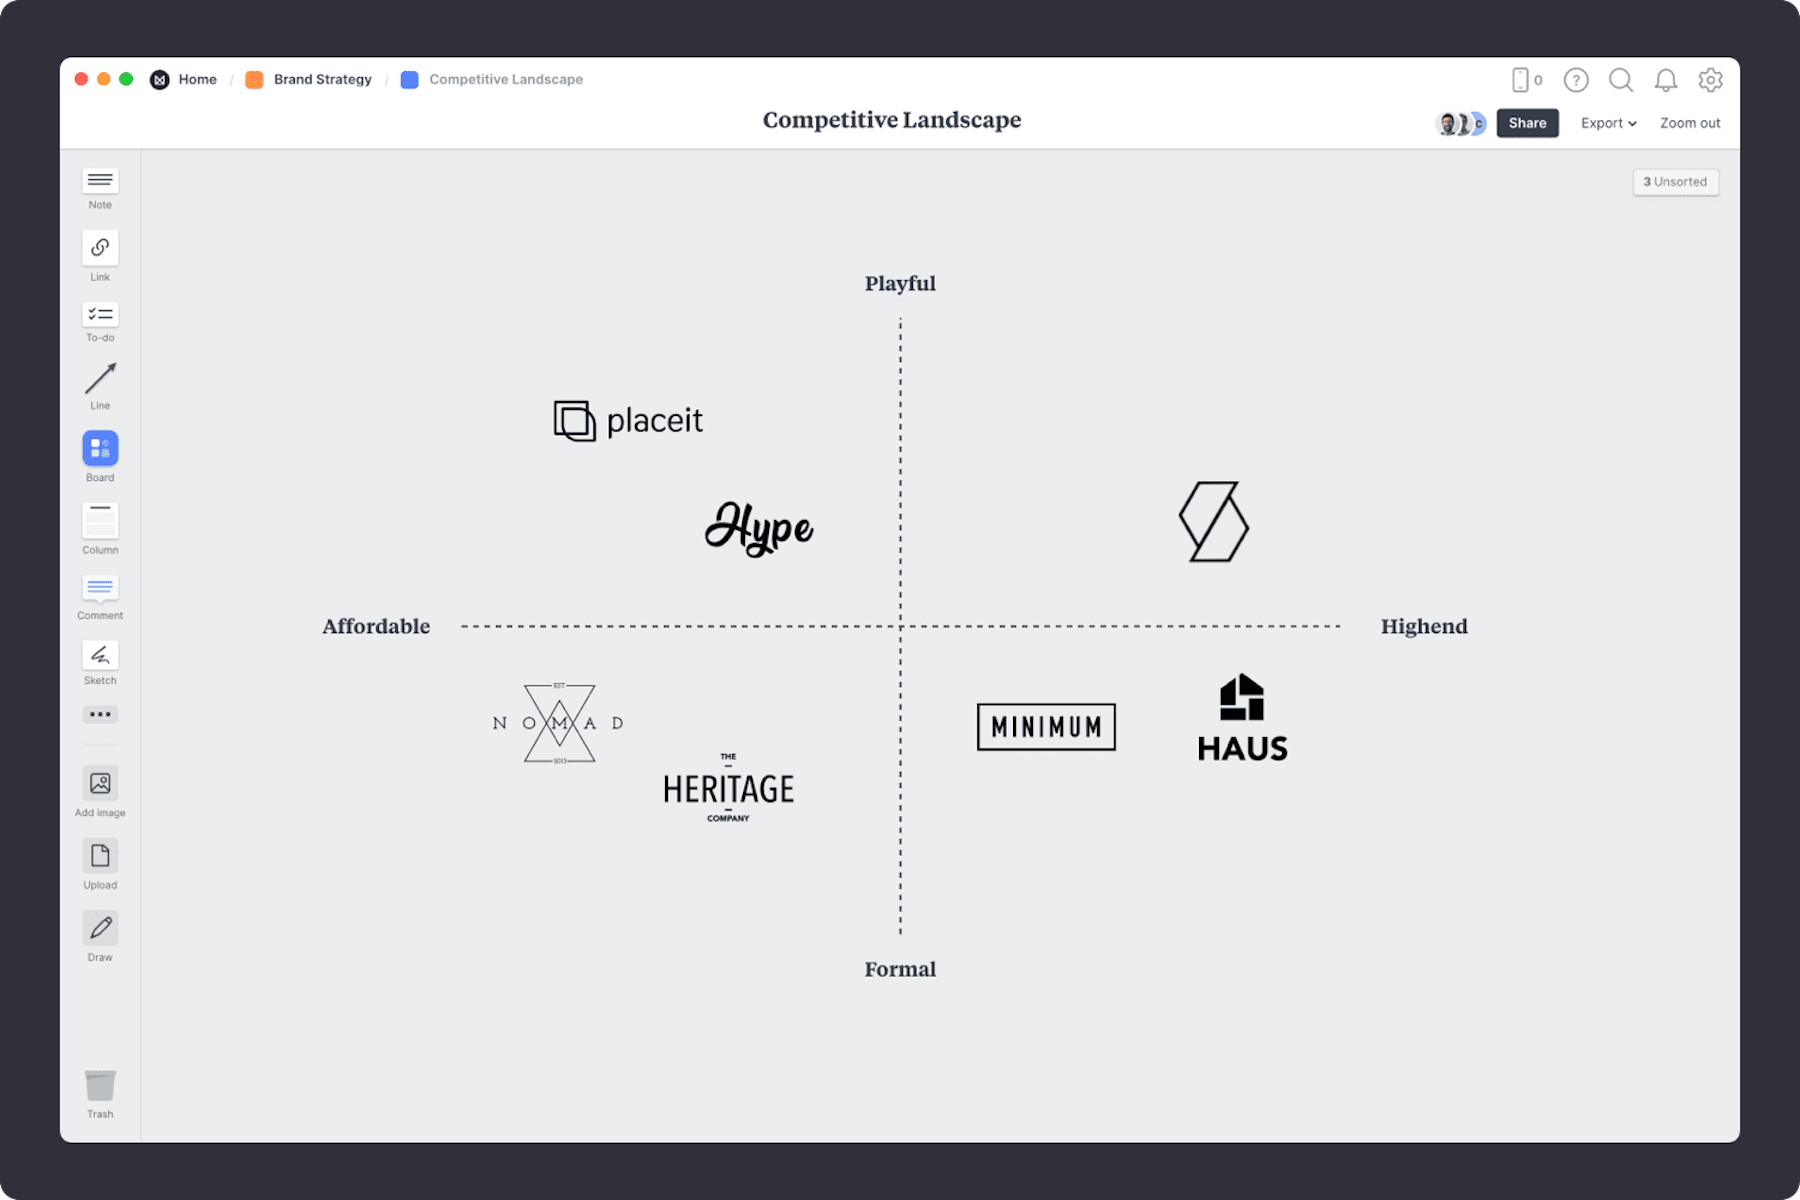Expand the Export dropdown
This screenshot has width=1800, height=1200.
coord(1608,122)
